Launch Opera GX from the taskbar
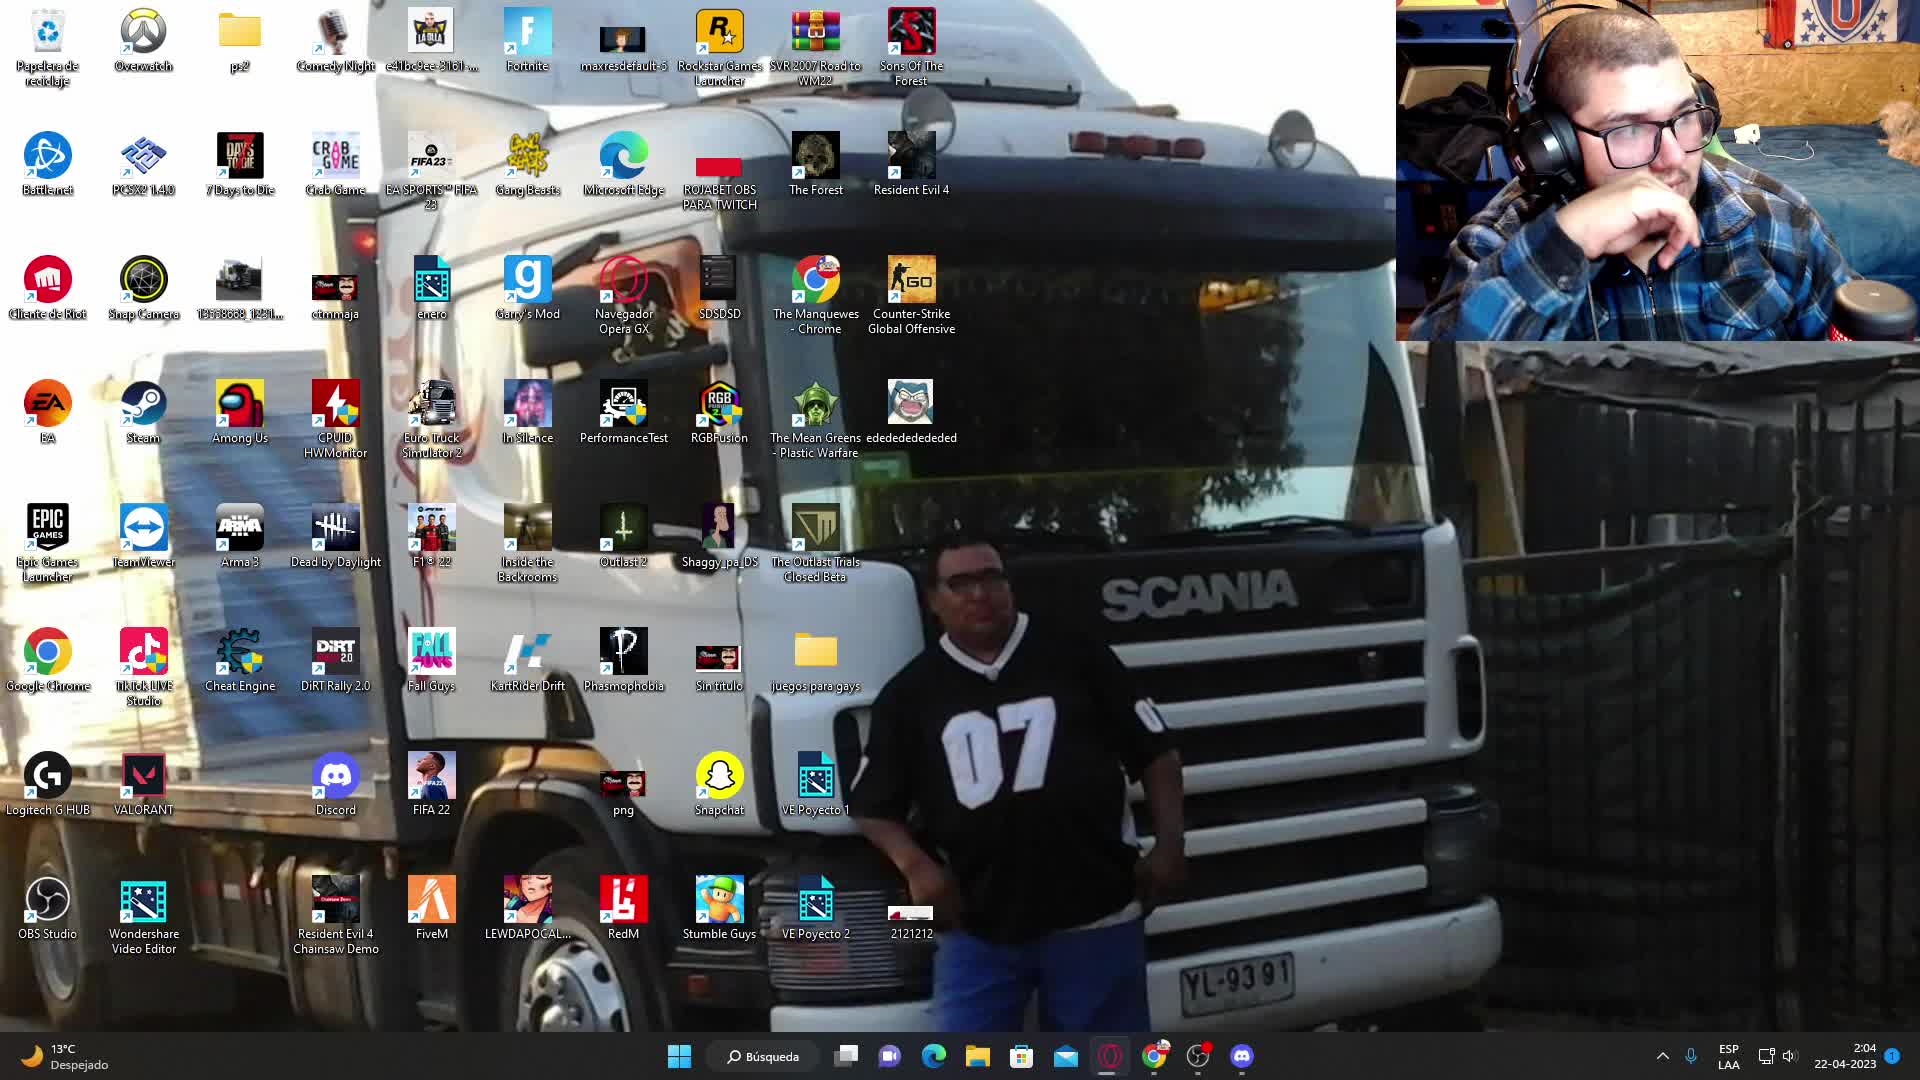Viewport: 1920px width, 1080px height. (1109, 1056)
